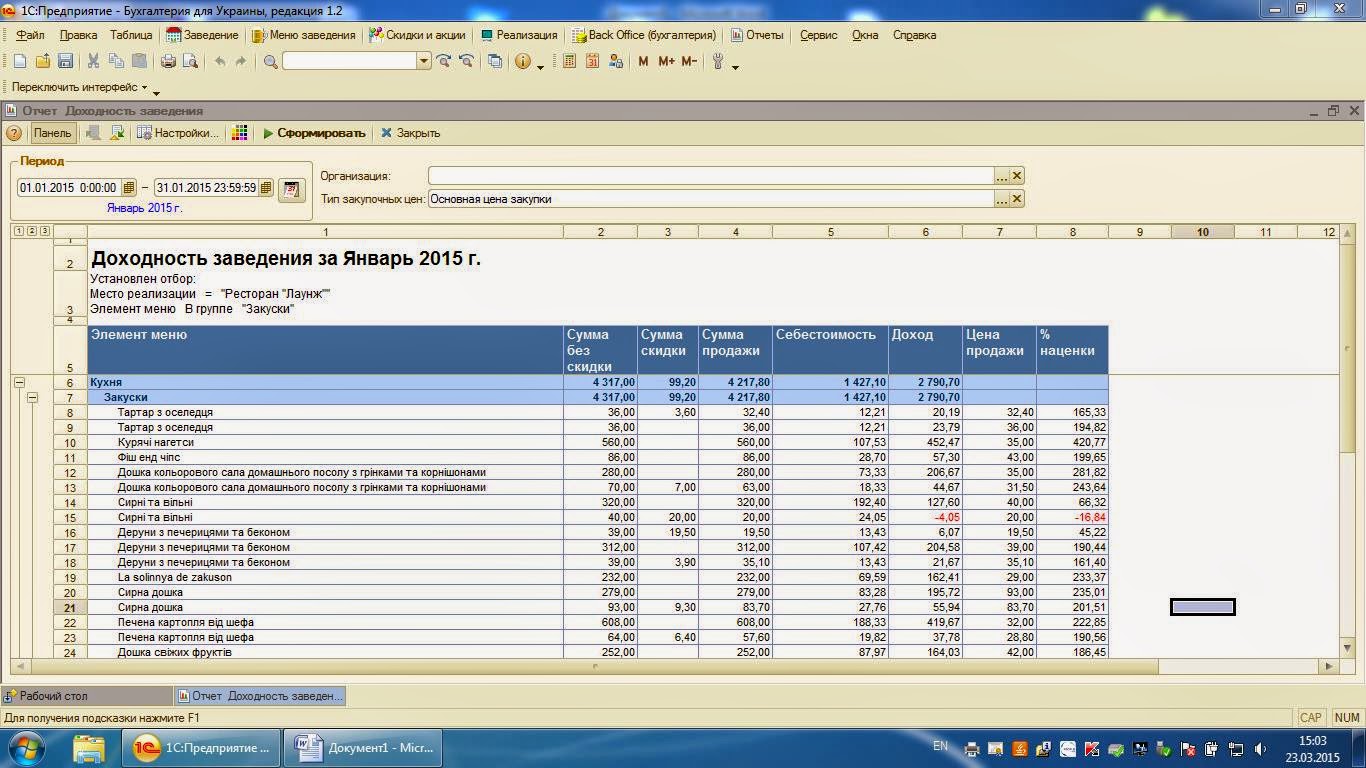Switch to Документ1 - Microsoft Word in taskbar
Viewport: 1366px width, 768px height.
coord(363,748)
